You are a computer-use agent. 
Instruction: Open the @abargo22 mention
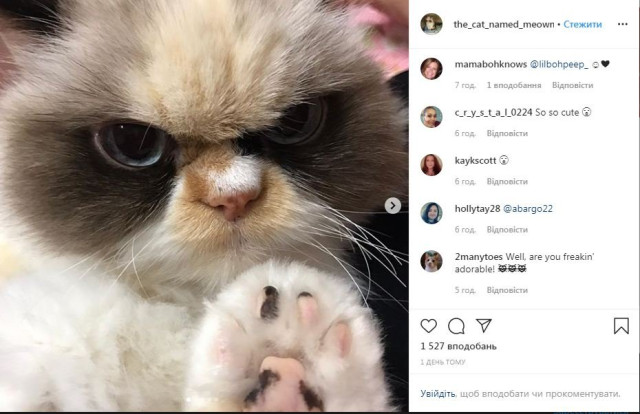528,209
